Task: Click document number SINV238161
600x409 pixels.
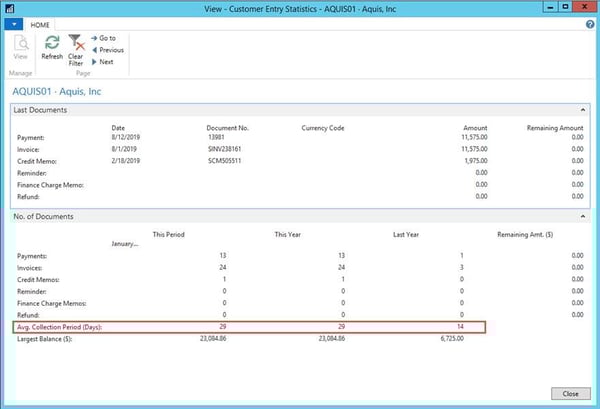Action: [x=225, y=149]
